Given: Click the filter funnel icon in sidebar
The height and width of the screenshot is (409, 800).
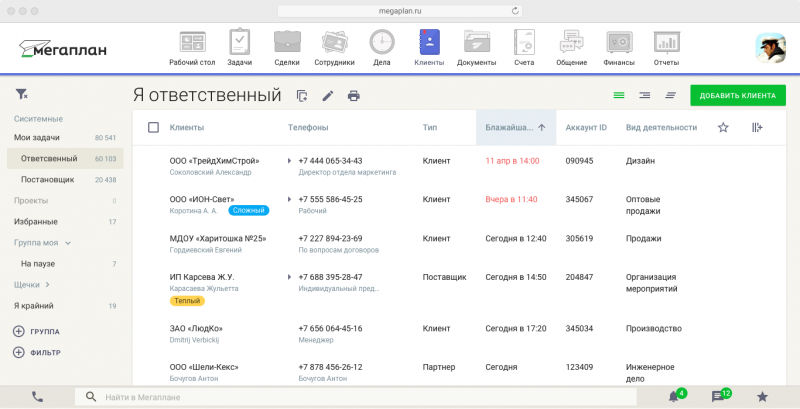Looking at the screenshot, I should tap(21, 94).
